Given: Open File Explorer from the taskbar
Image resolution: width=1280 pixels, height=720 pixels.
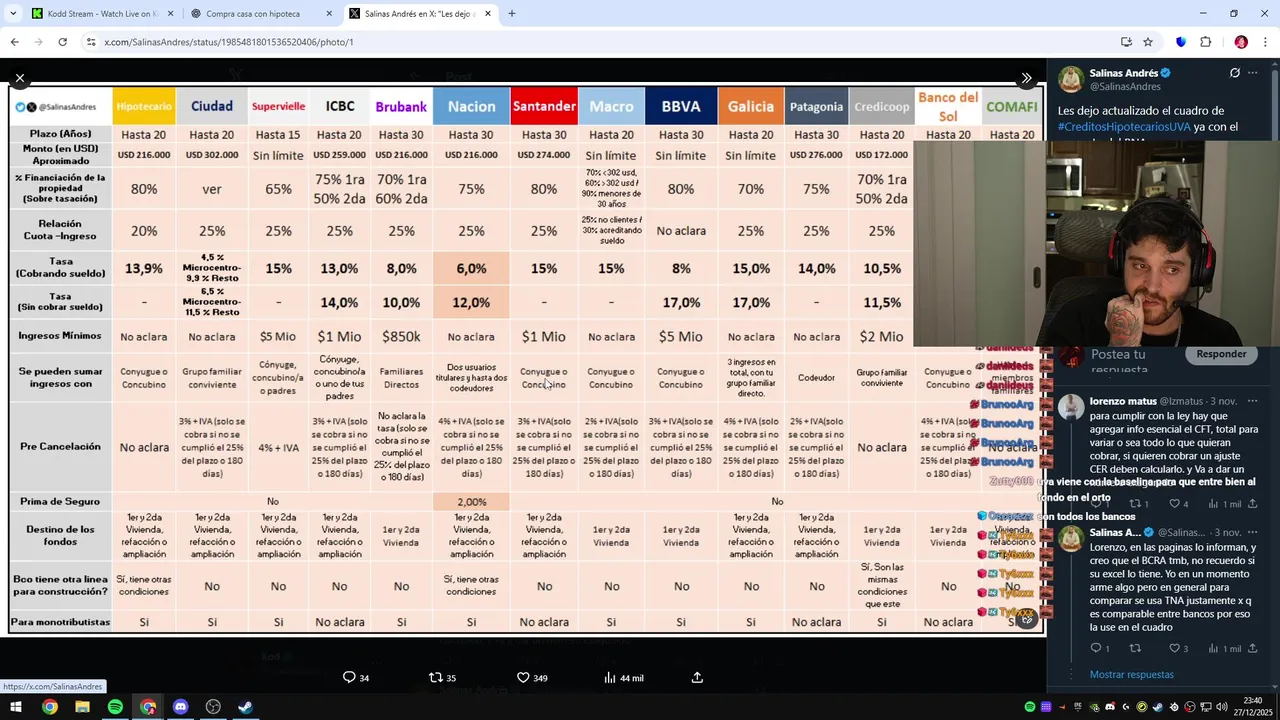Looking at the screenshot, I should [x=82, y=707].
